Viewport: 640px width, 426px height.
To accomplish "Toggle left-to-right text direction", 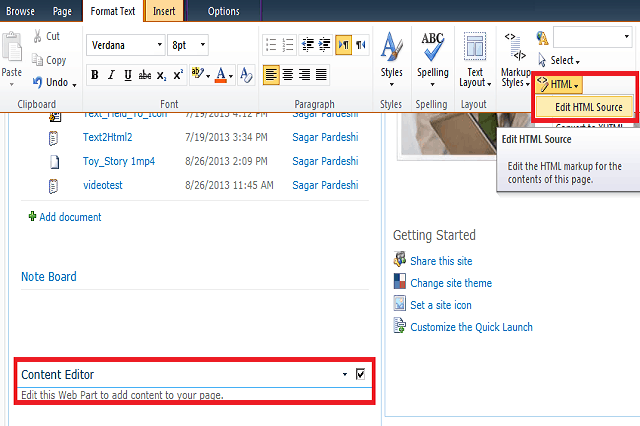I will [x=343, y=45].
